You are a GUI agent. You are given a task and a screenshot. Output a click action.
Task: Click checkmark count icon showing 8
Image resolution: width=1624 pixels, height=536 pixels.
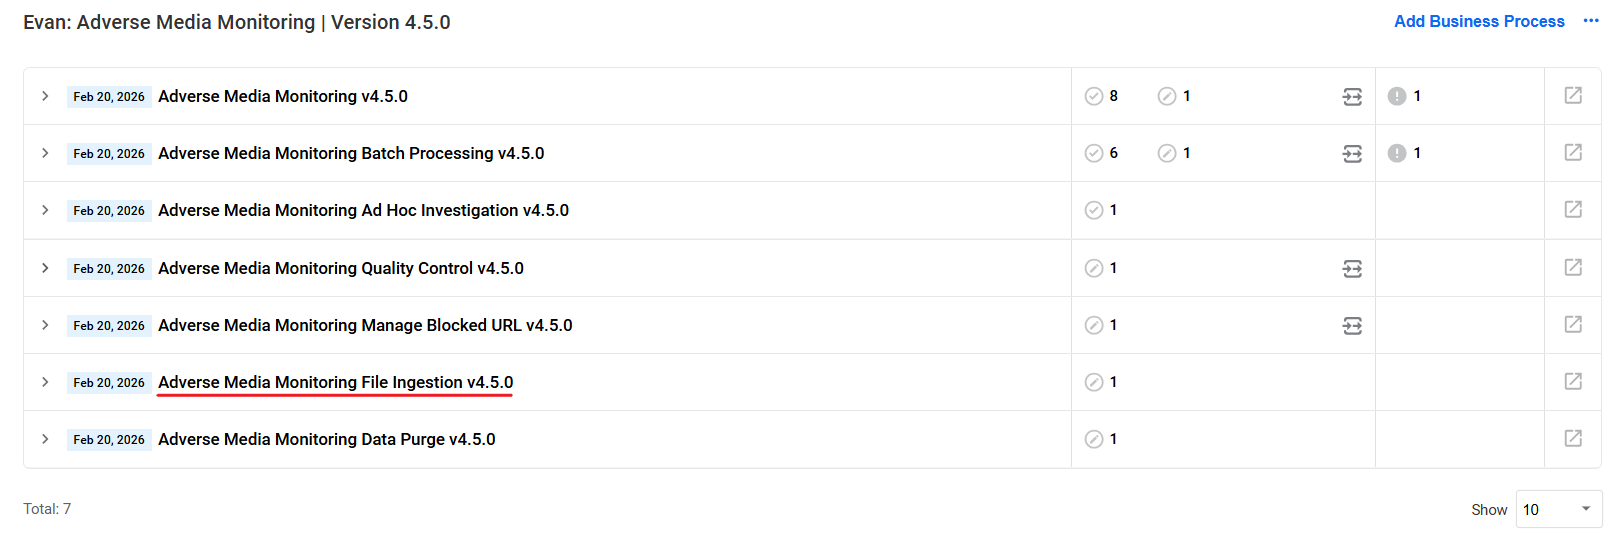(1094, 96)
